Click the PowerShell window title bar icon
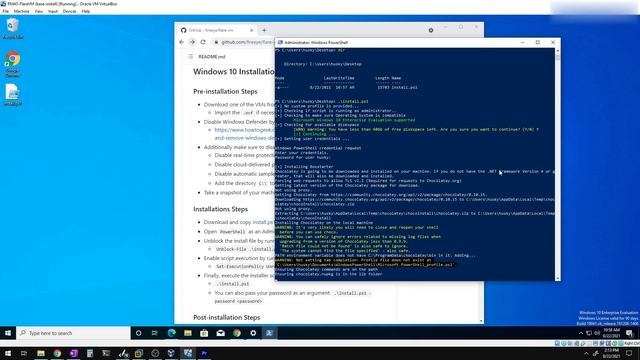This screenshot has height=360, width=640. [x=280, y=42]
